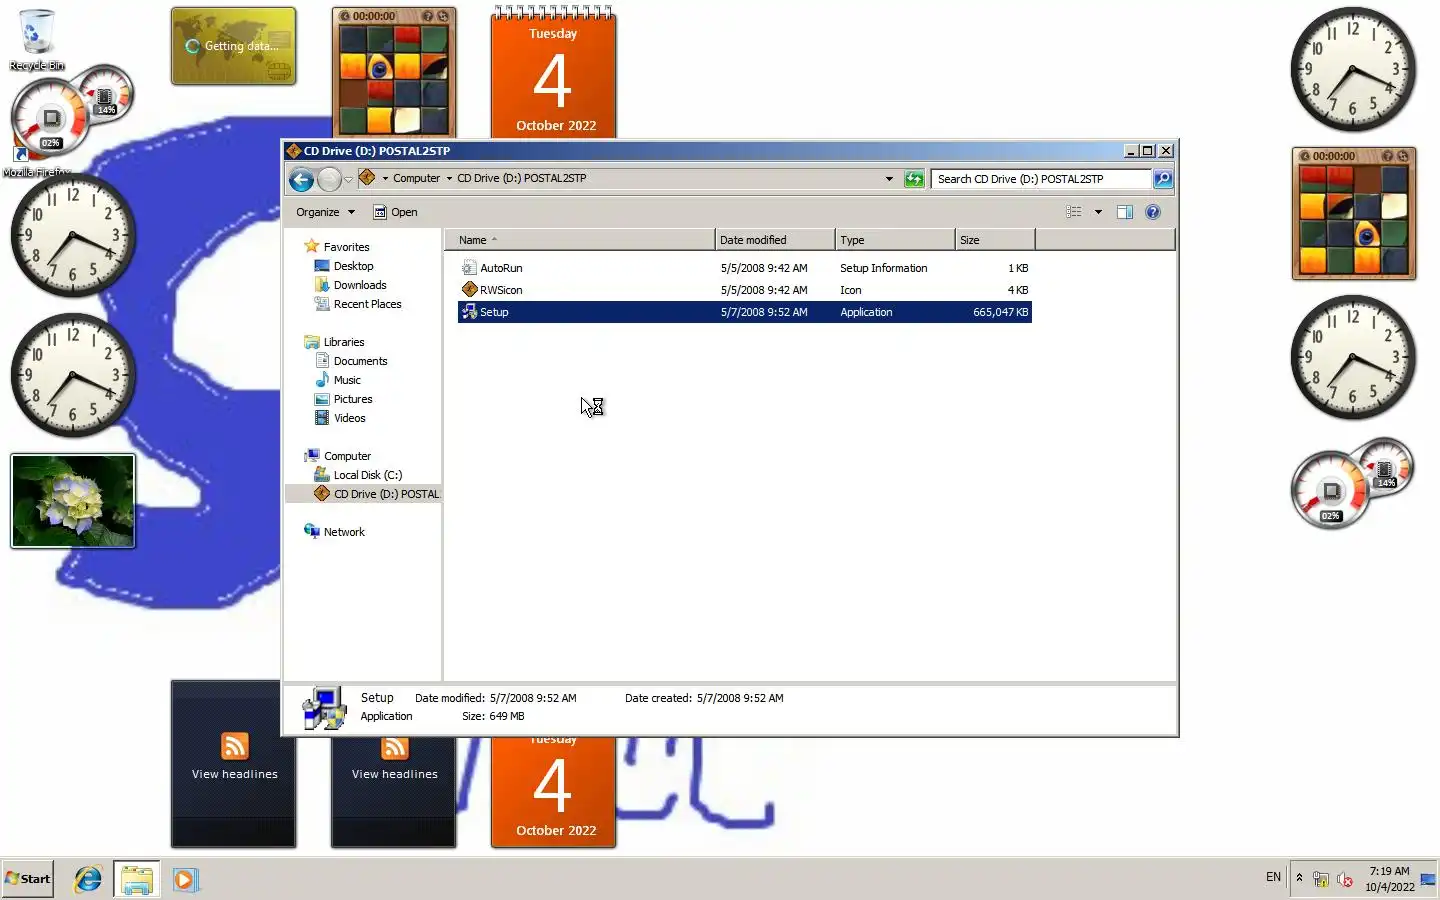Click the 665,047 KB size cell

(x=1001, y=312)
